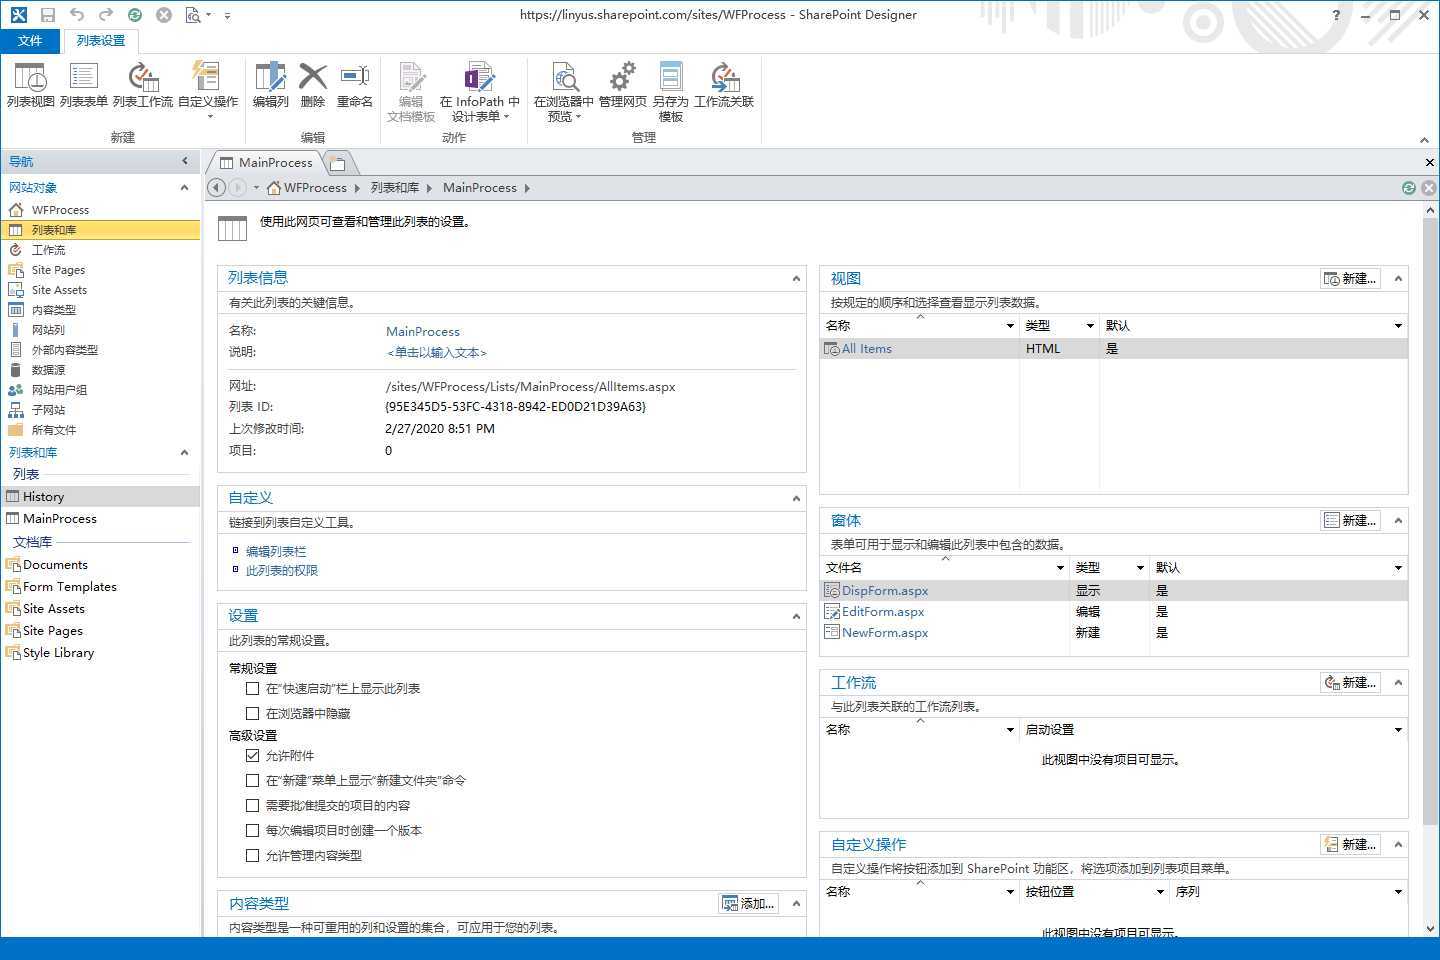This screenshot has height=960, width=1440.
Task: Switch to the MainProcess document tab
Action: click(266, 162)
